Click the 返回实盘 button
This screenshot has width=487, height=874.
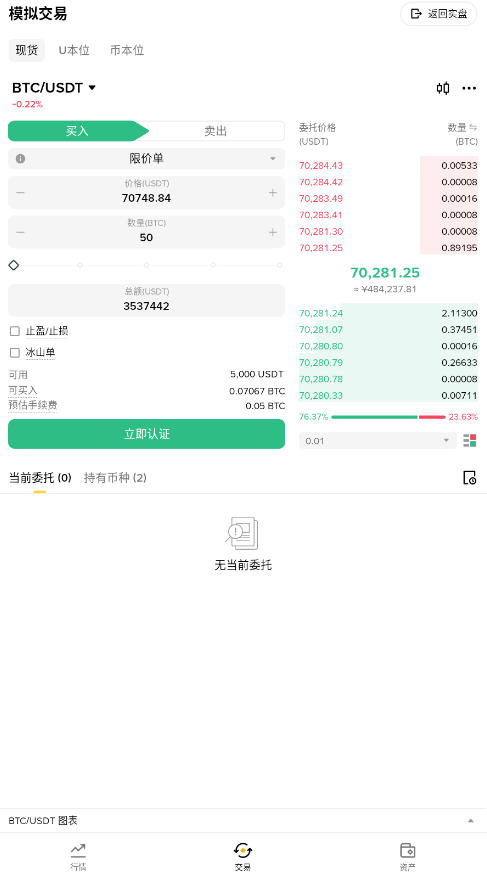click(x=439, y=14)
